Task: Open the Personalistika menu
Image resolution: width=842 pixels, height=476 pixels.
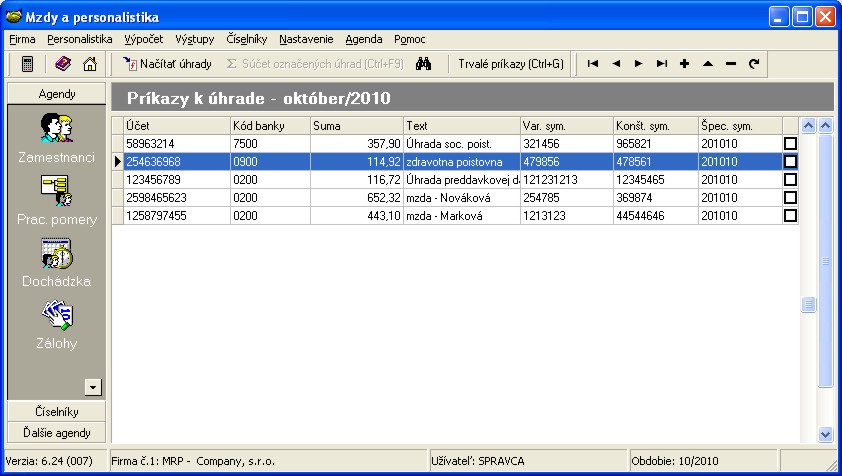Action: click(79, 39)
